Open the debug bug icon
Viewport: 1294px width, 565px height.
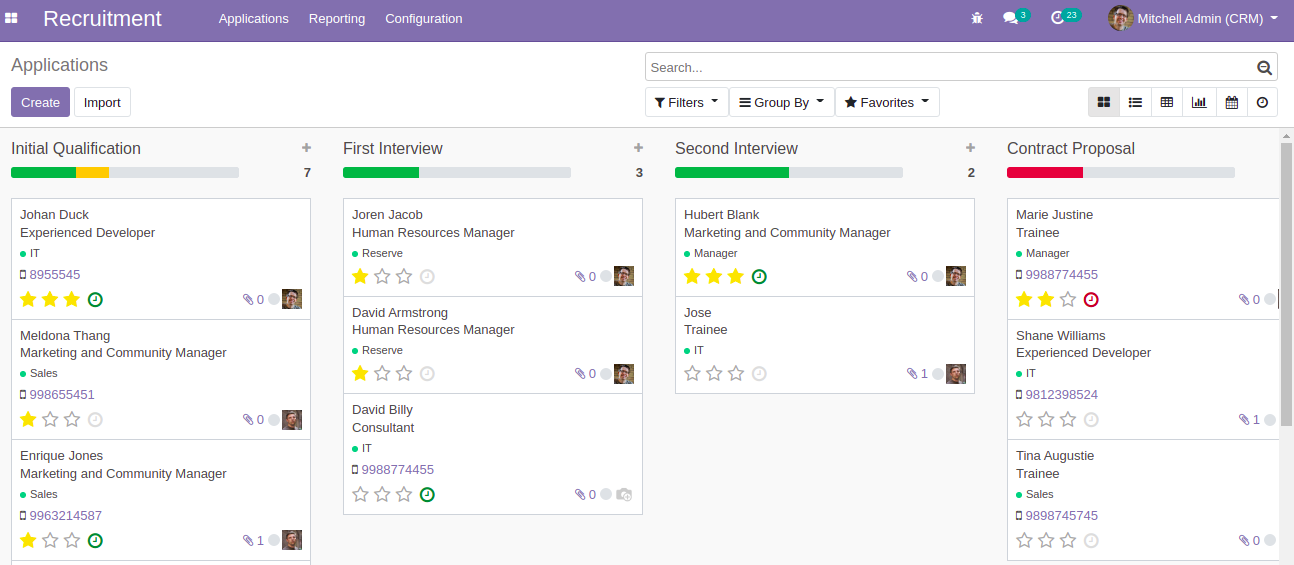coord(977,18)
